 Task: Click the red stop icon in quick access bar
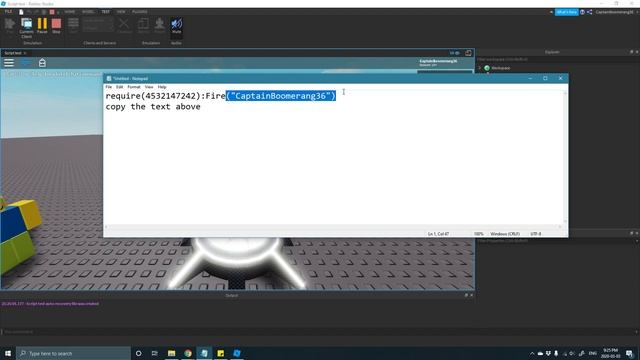(52, 12)
